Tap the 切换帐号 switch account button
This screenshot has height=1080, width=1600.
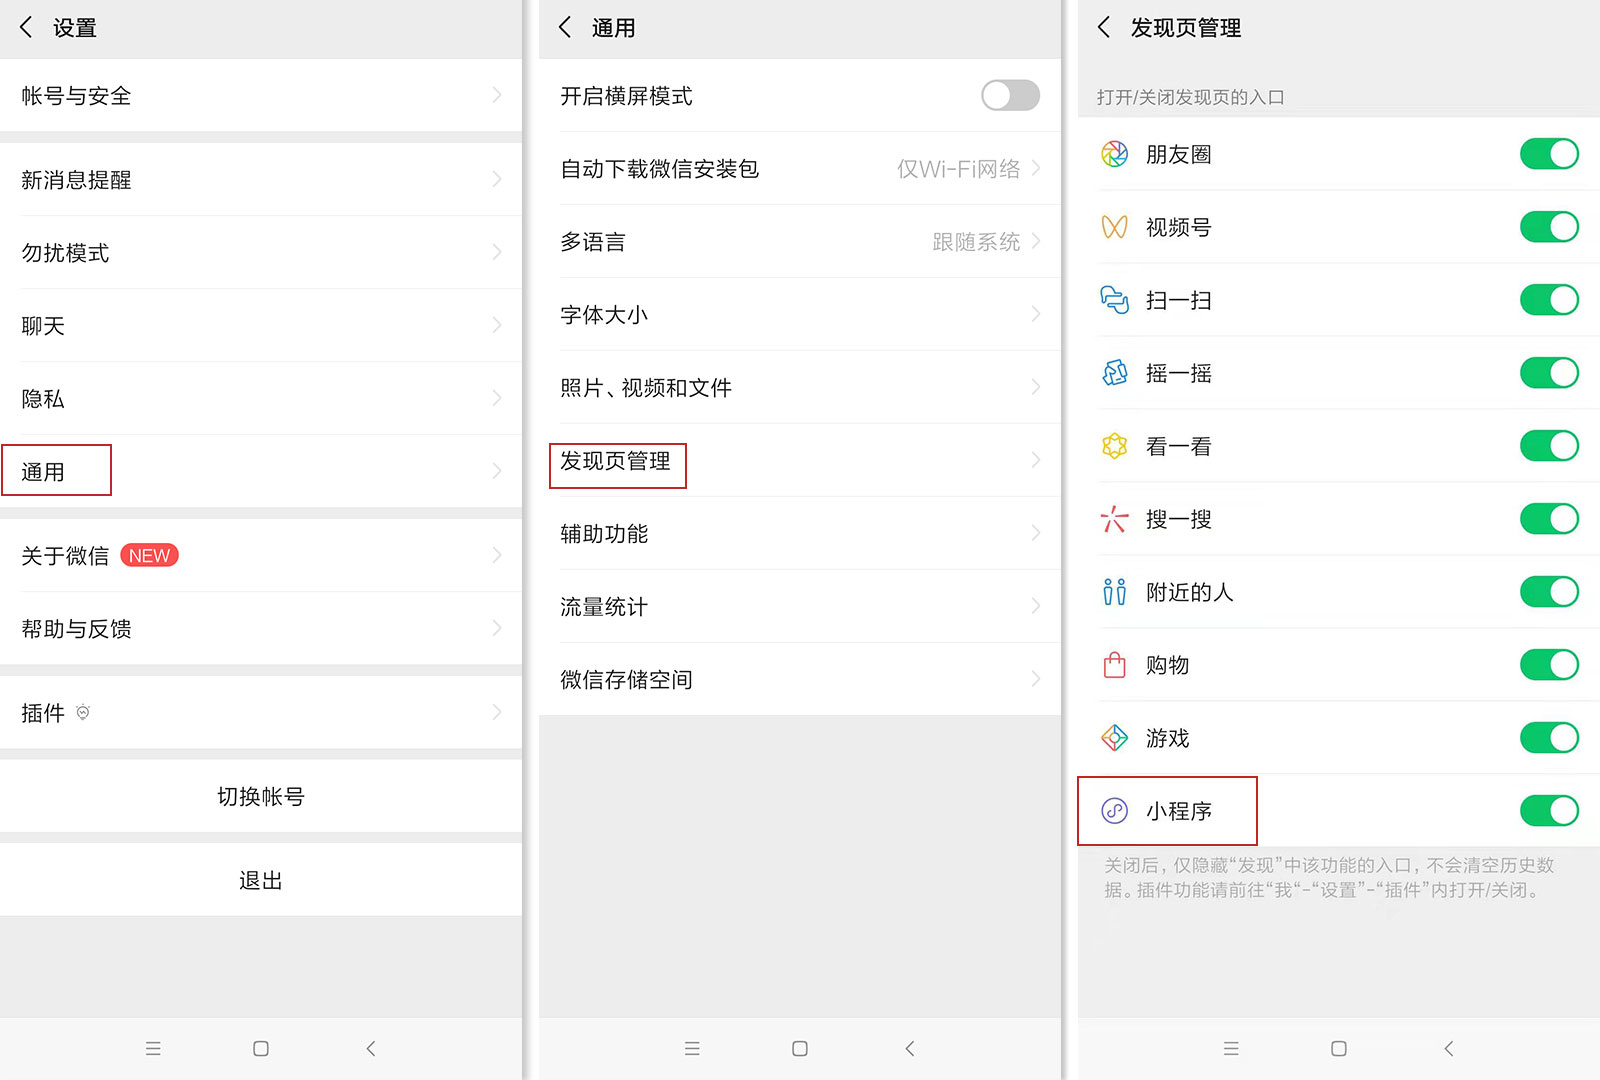tap(260, 797)
